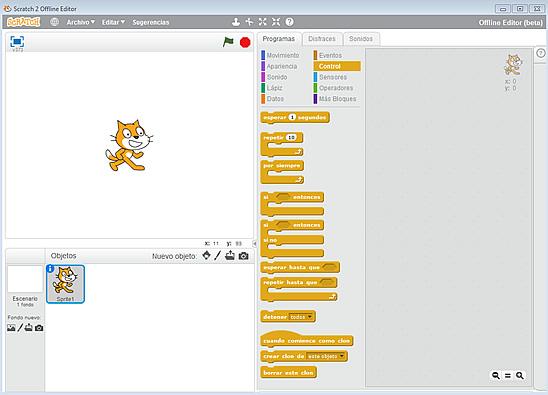Open the language globe icon
Screen dimensions: 548x395
point(54,22)
